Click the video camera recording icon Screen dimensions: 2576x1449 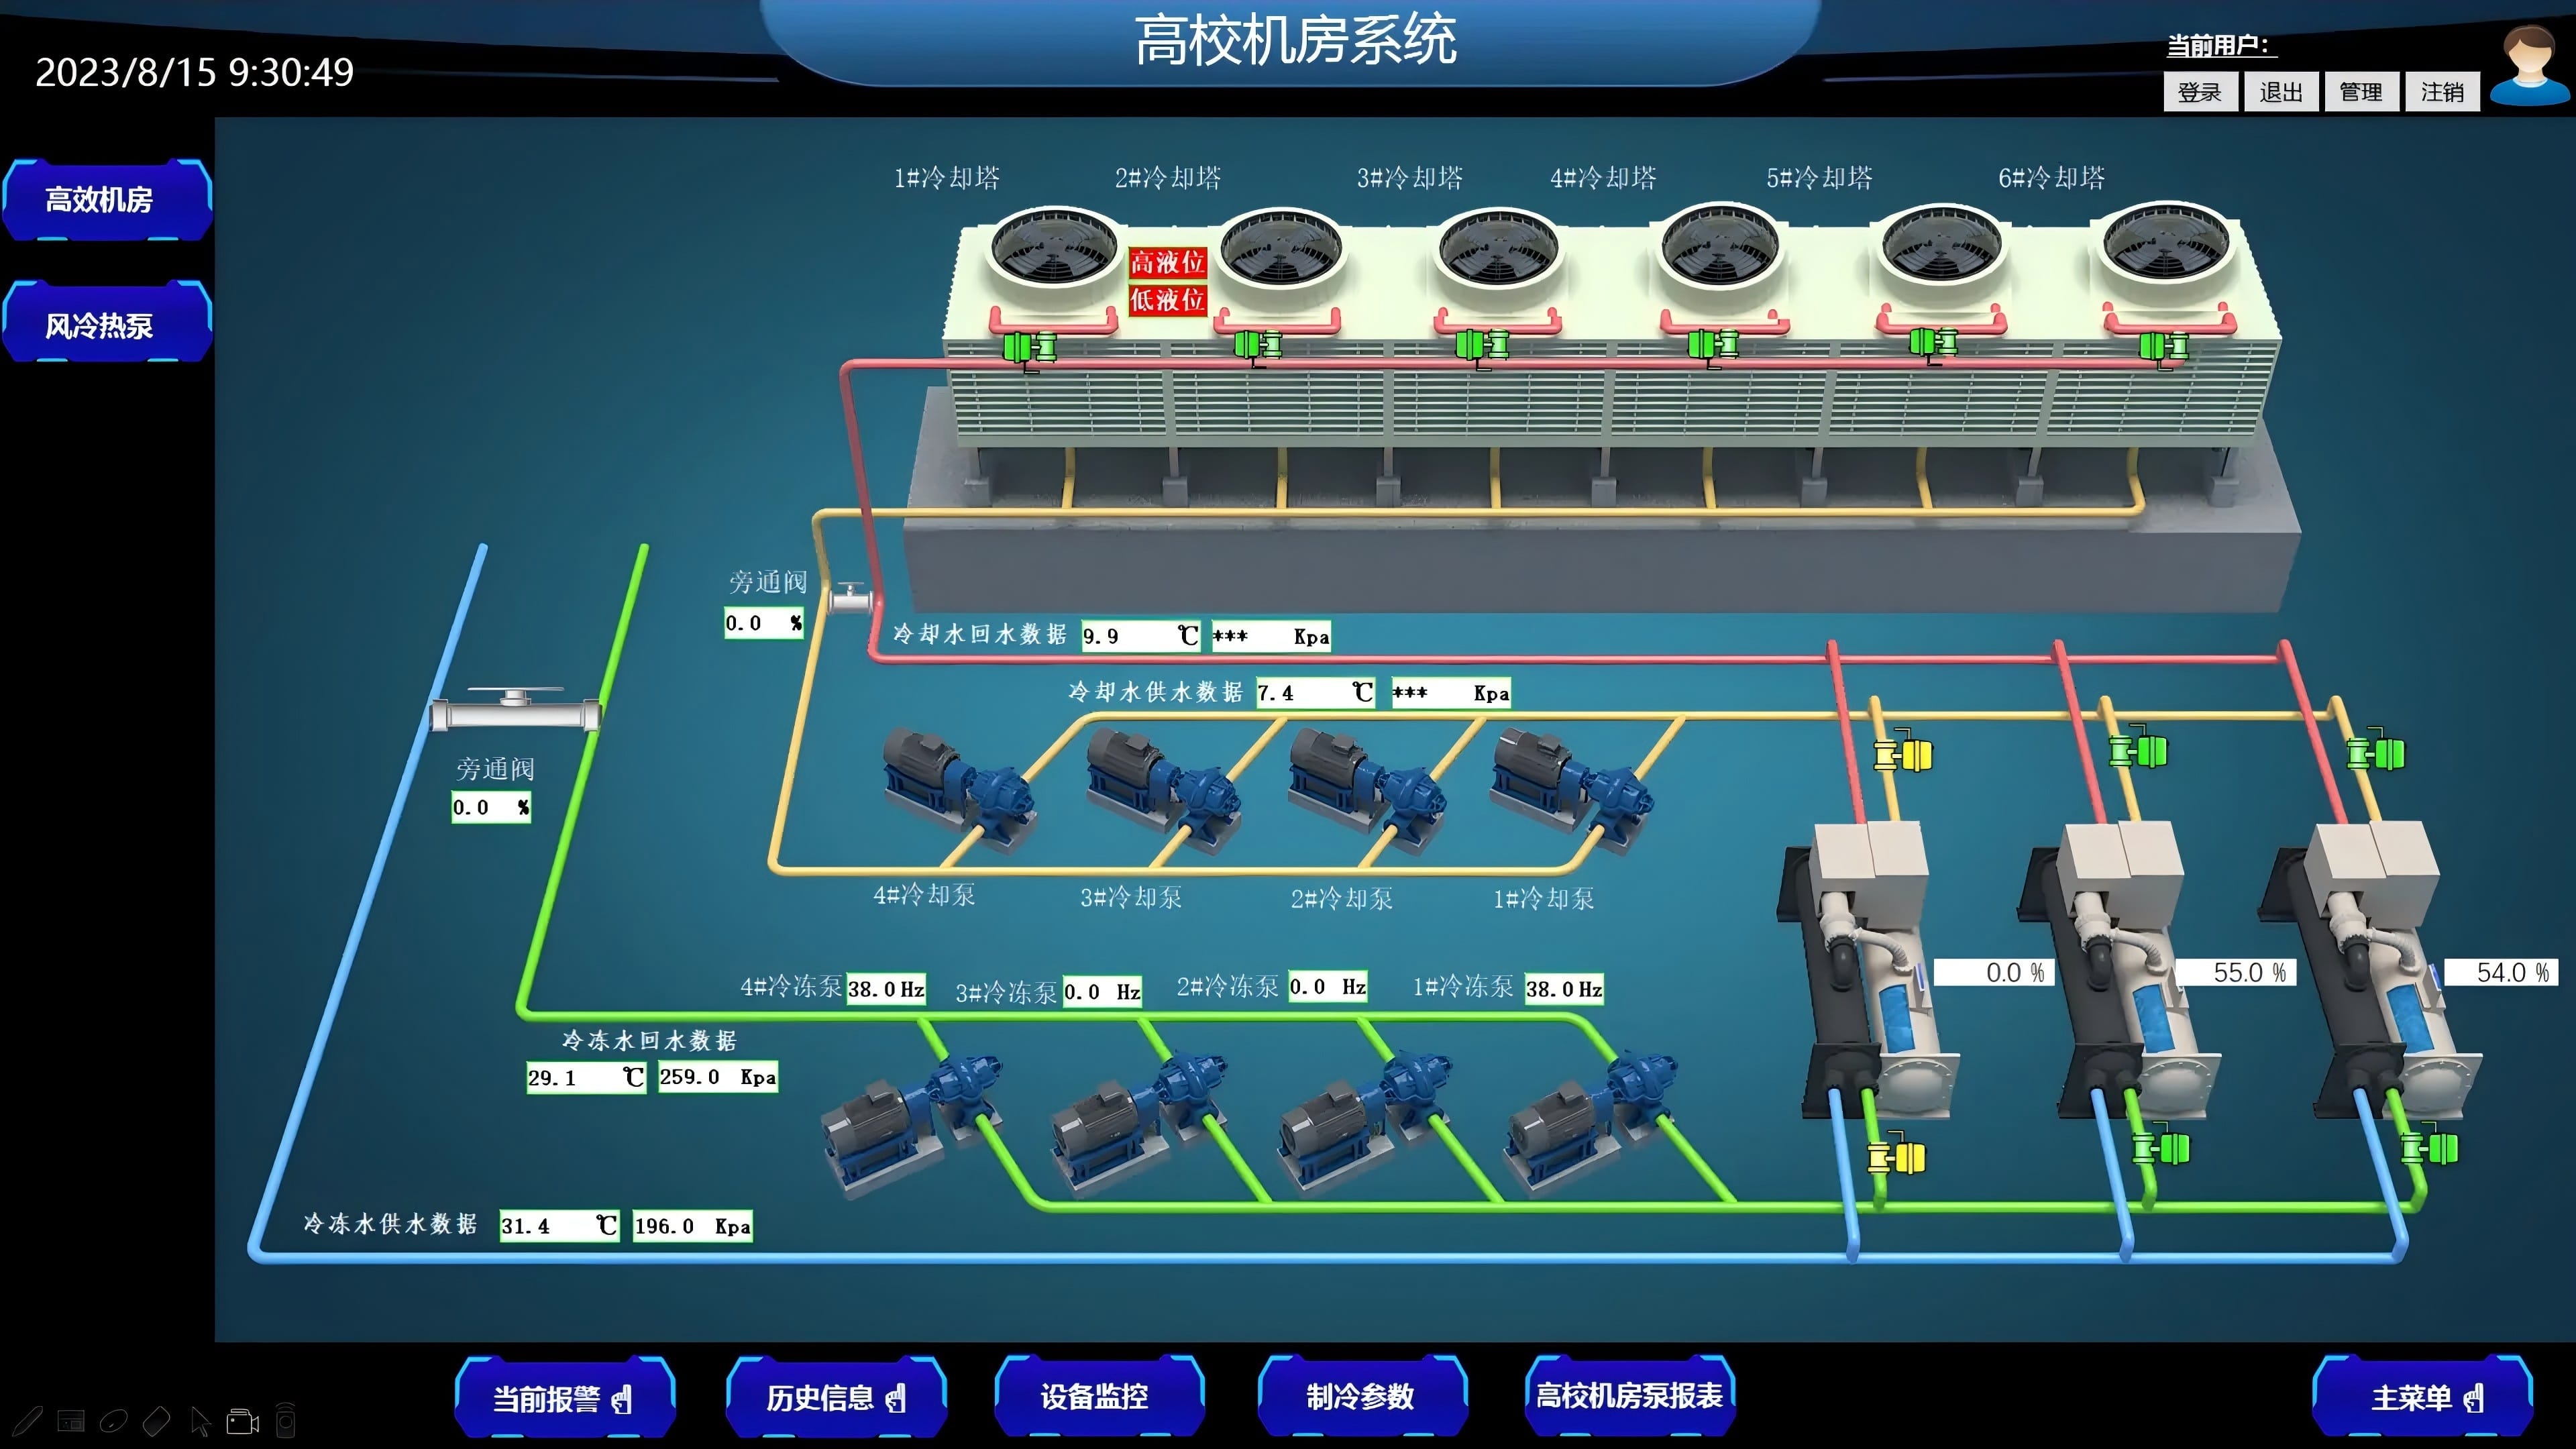[x=242, y=1421]
